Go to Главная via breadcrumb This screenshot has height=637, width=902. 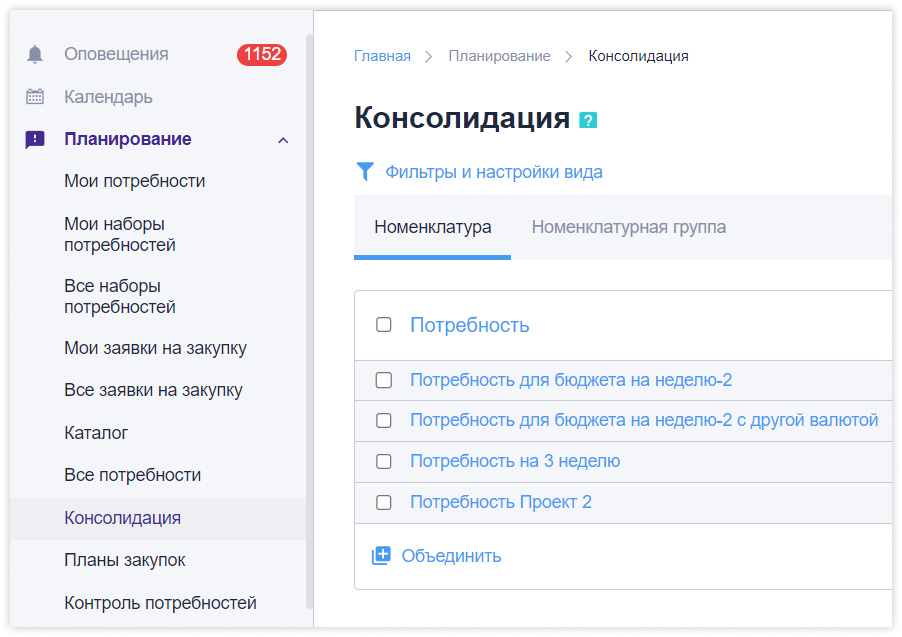coord(382,56)
